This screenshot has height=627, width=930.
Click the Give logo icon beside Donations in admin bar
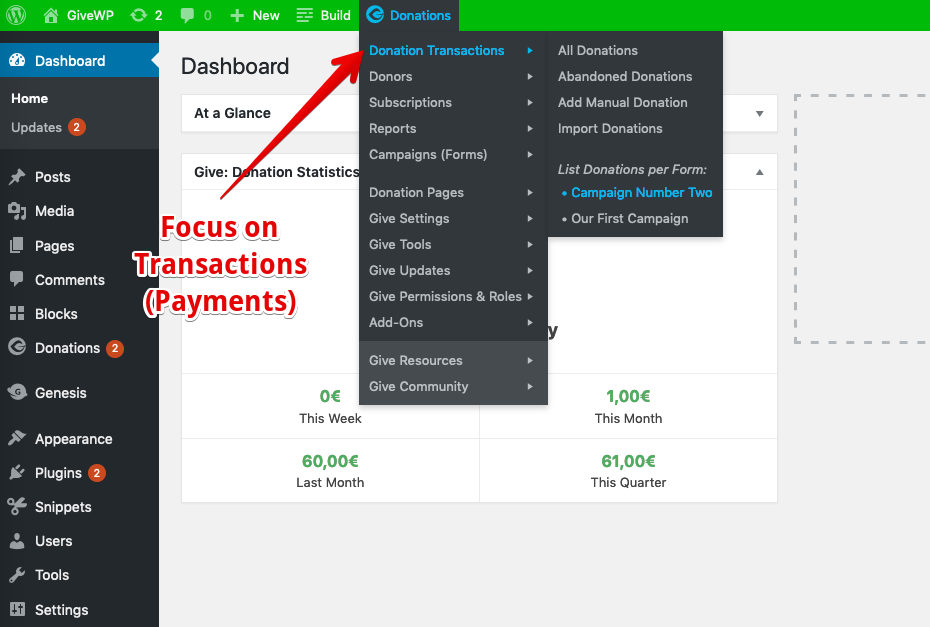[x=375, y=15]
